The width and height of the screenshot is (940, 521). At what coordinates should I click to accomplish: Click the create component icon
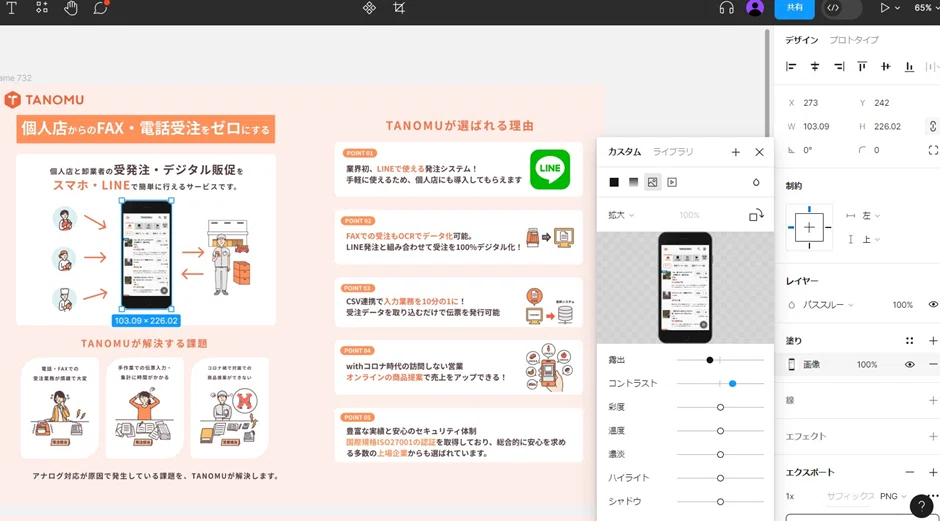pyautogui.click(x=369, y=8)
